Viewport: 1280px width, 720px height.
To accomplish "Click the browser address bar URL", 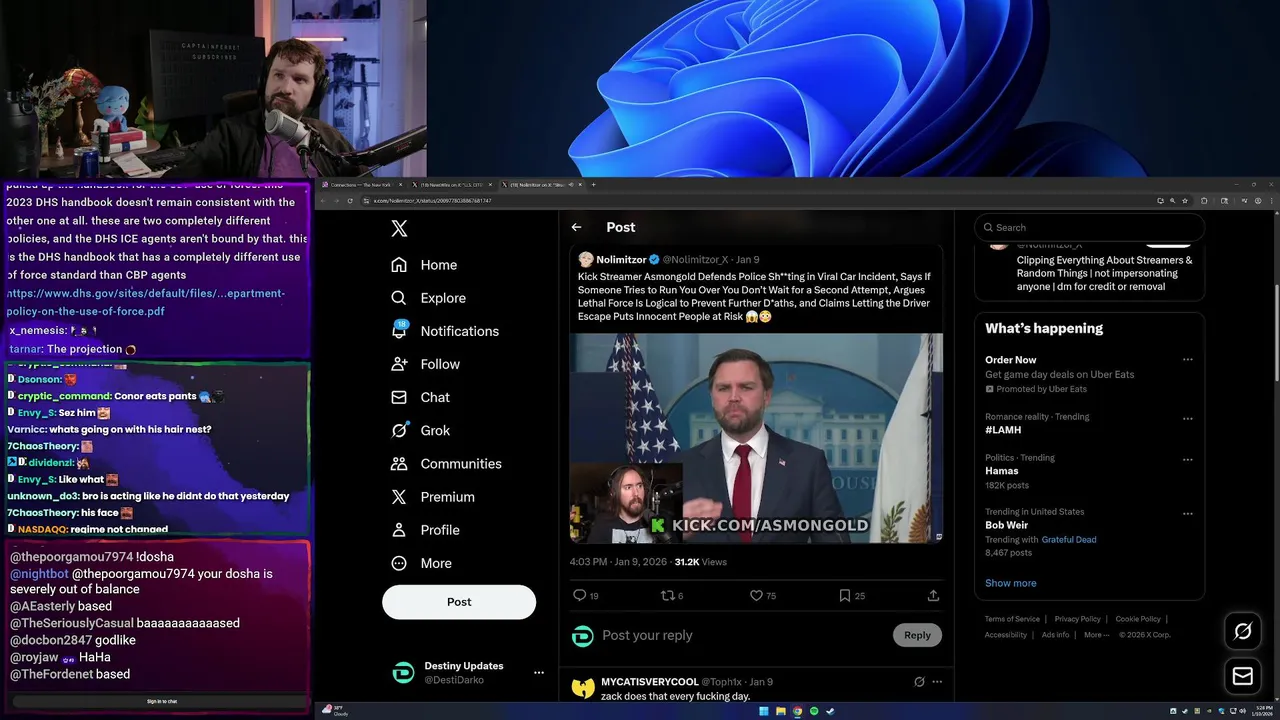I will coord(433,201).
